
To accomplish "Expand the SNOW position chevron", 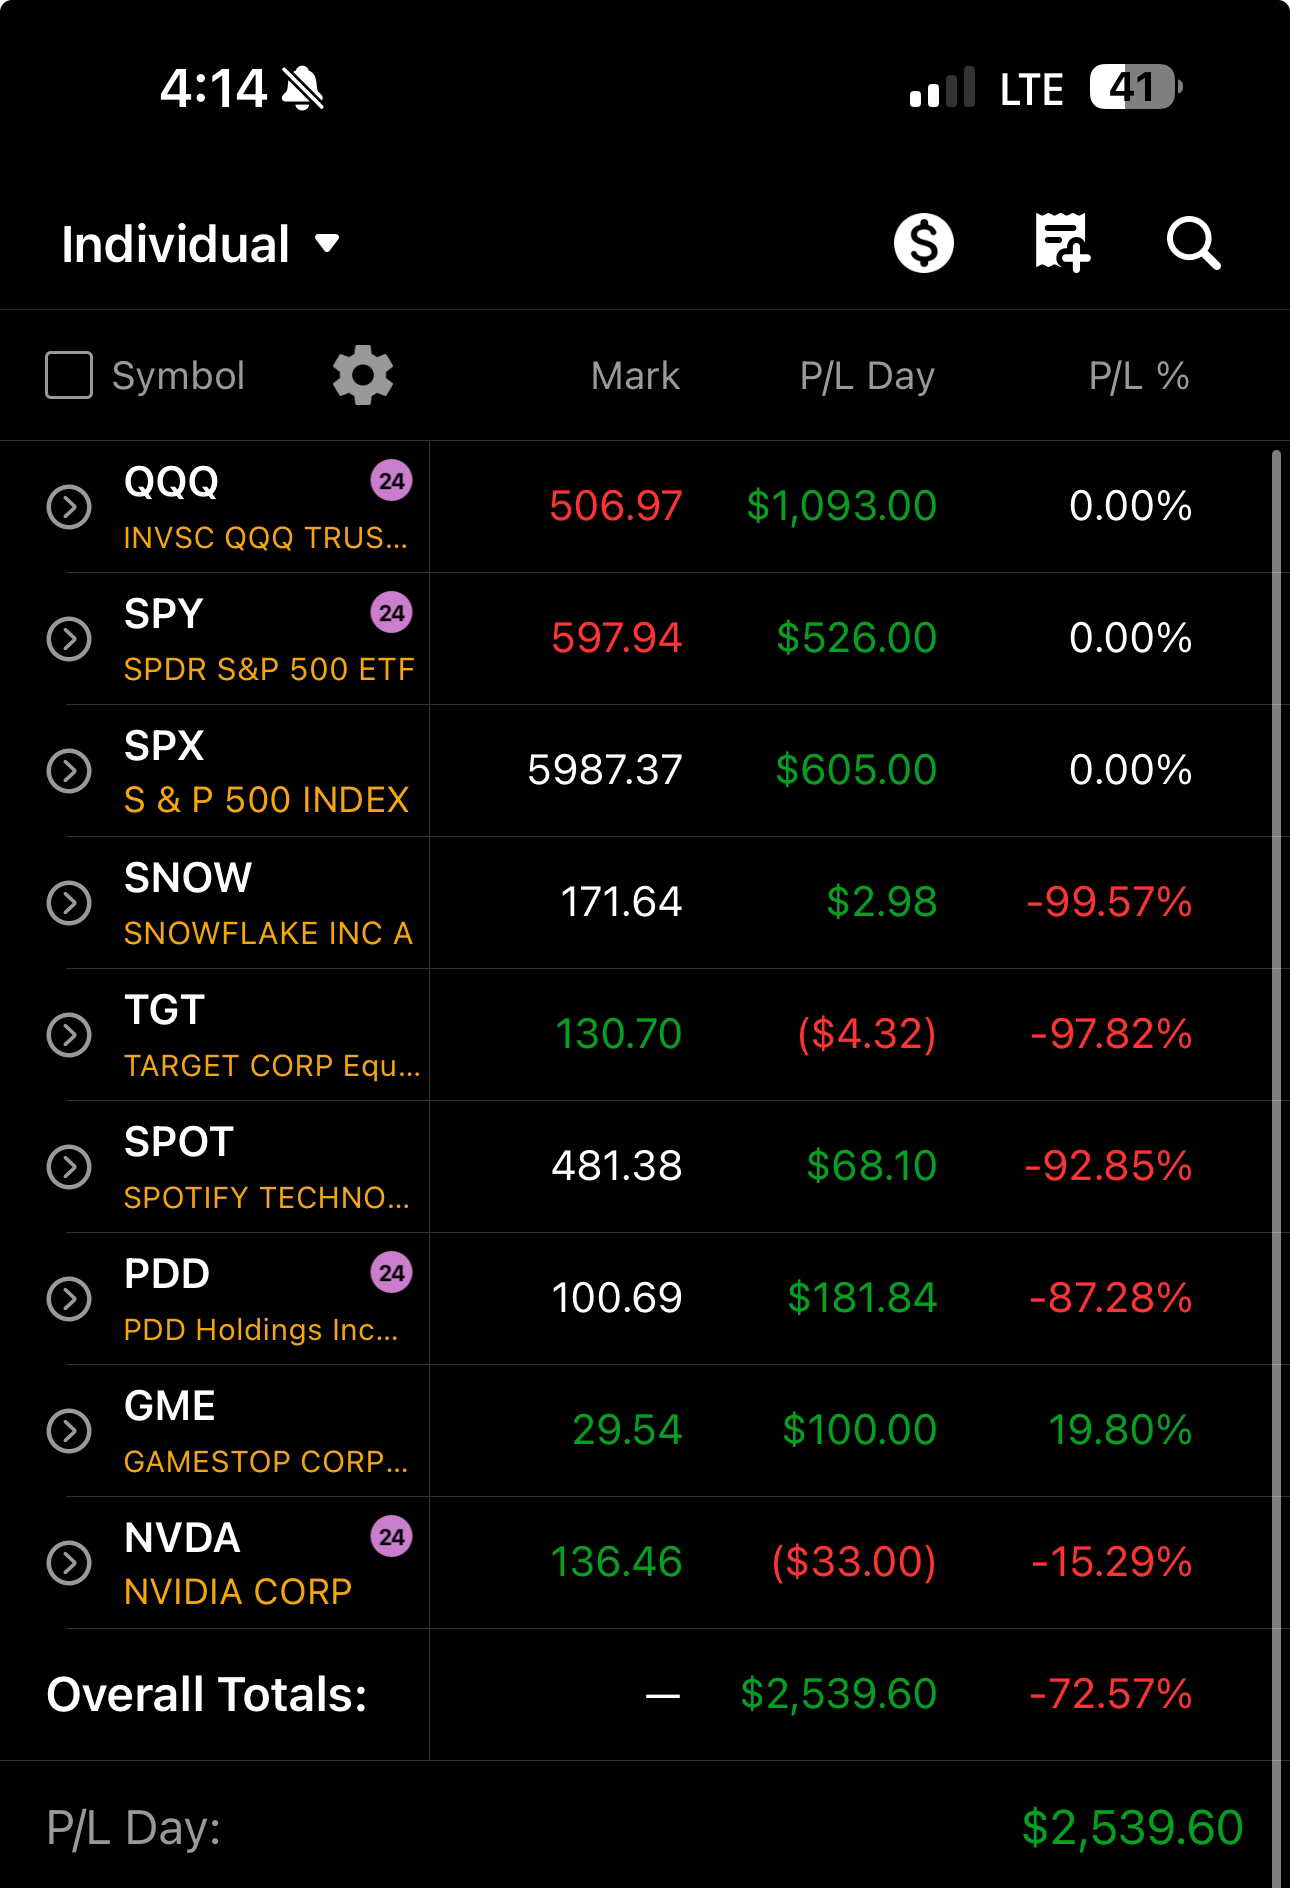I will 69,903.
